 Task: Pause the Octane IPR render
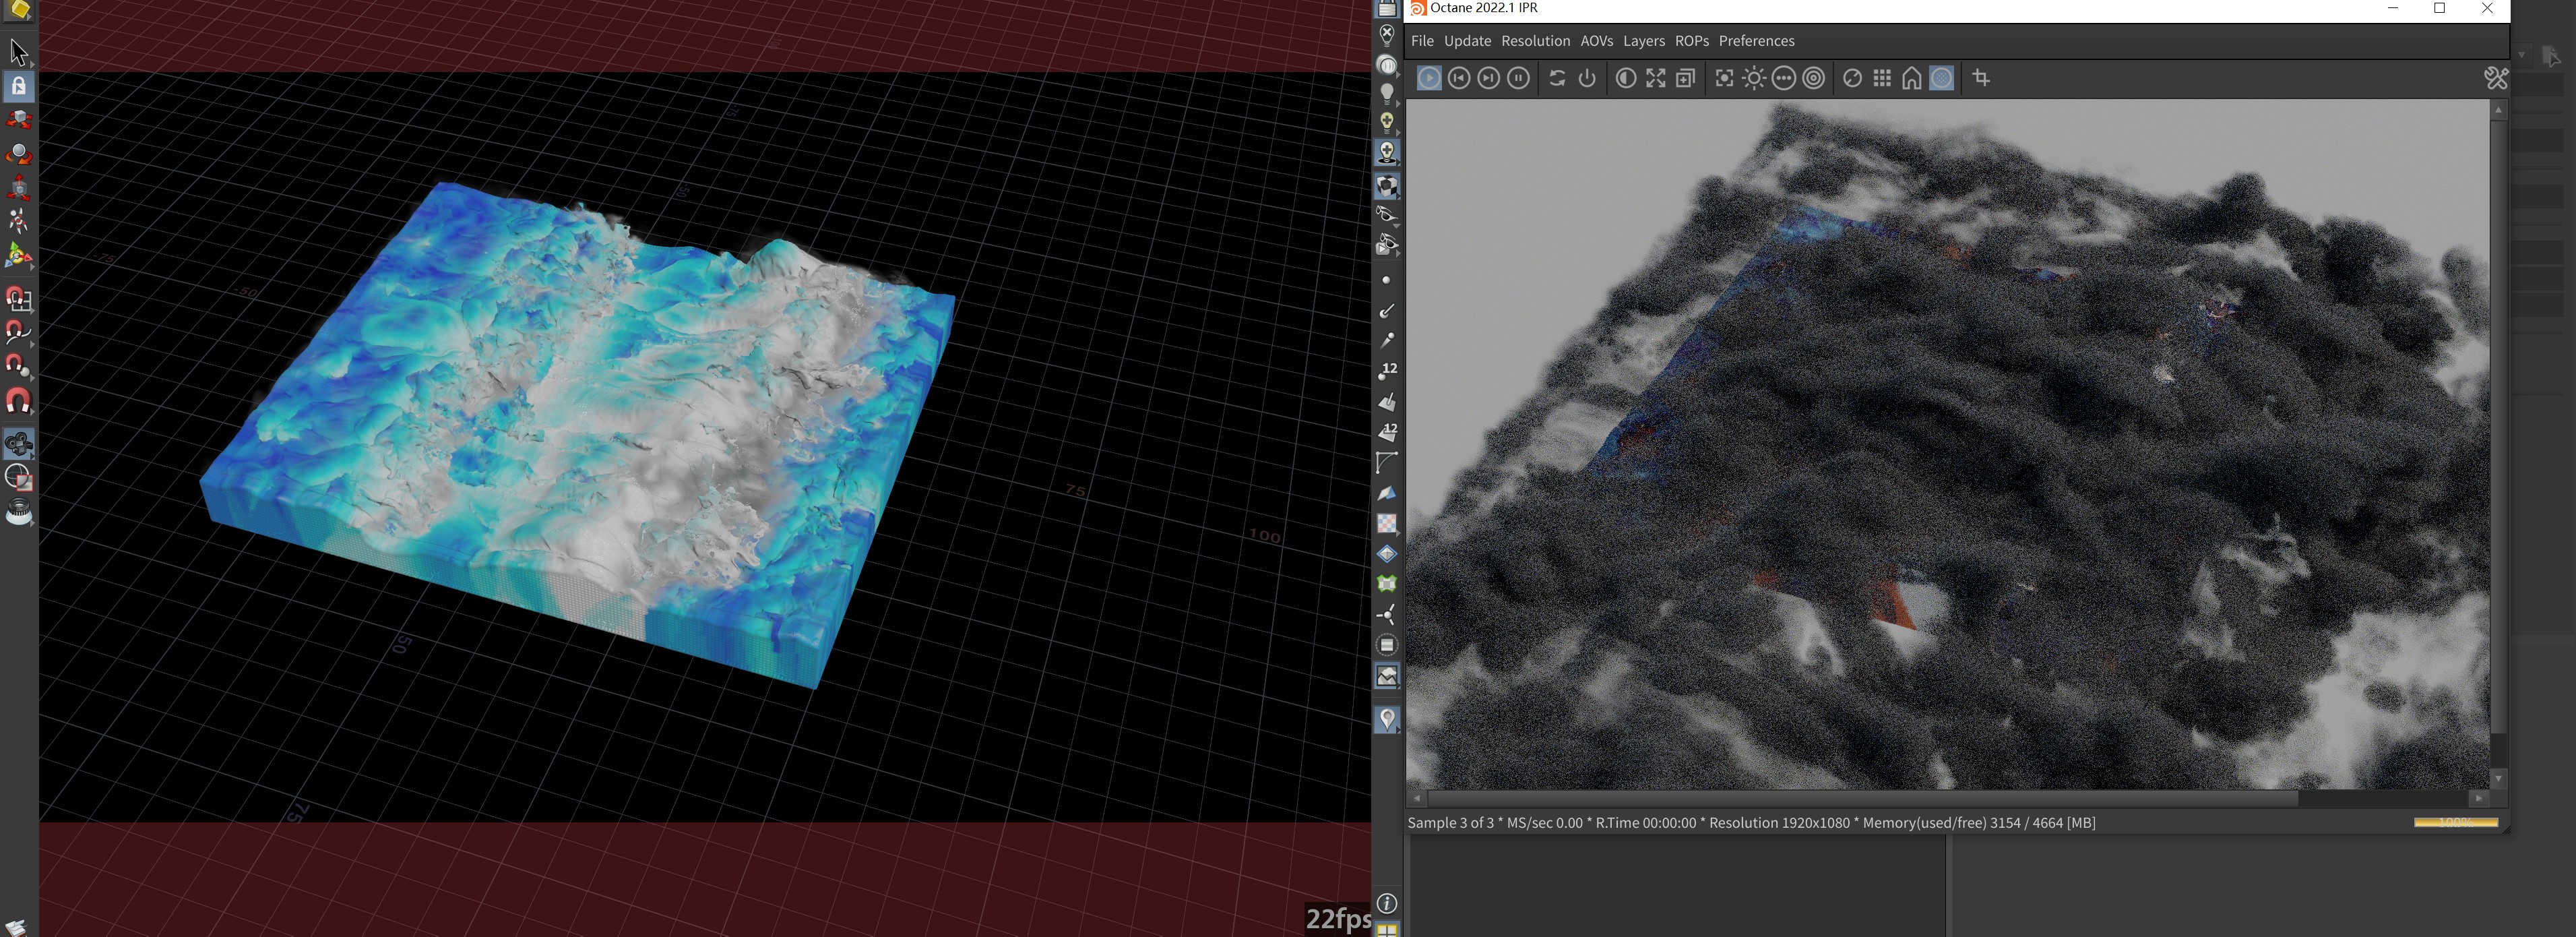(1518, 78)
